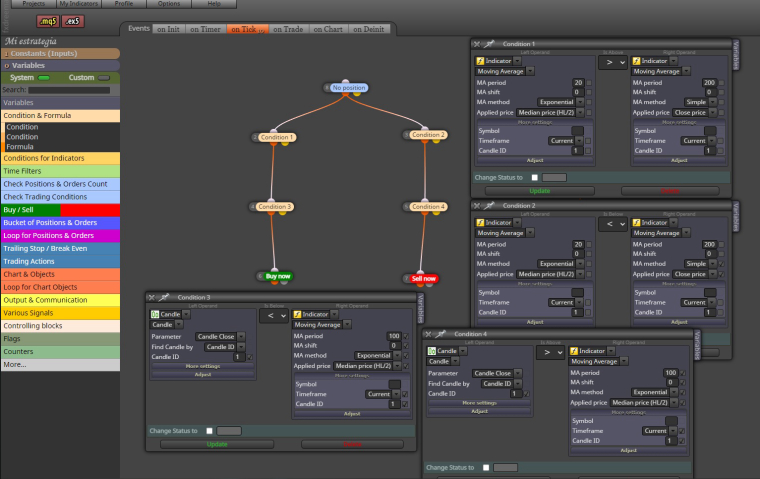Open the Is Above operator dropdown in Condition 1
Image resolution: width=760 pixels, height=479 pixels.
coord(613,62)
